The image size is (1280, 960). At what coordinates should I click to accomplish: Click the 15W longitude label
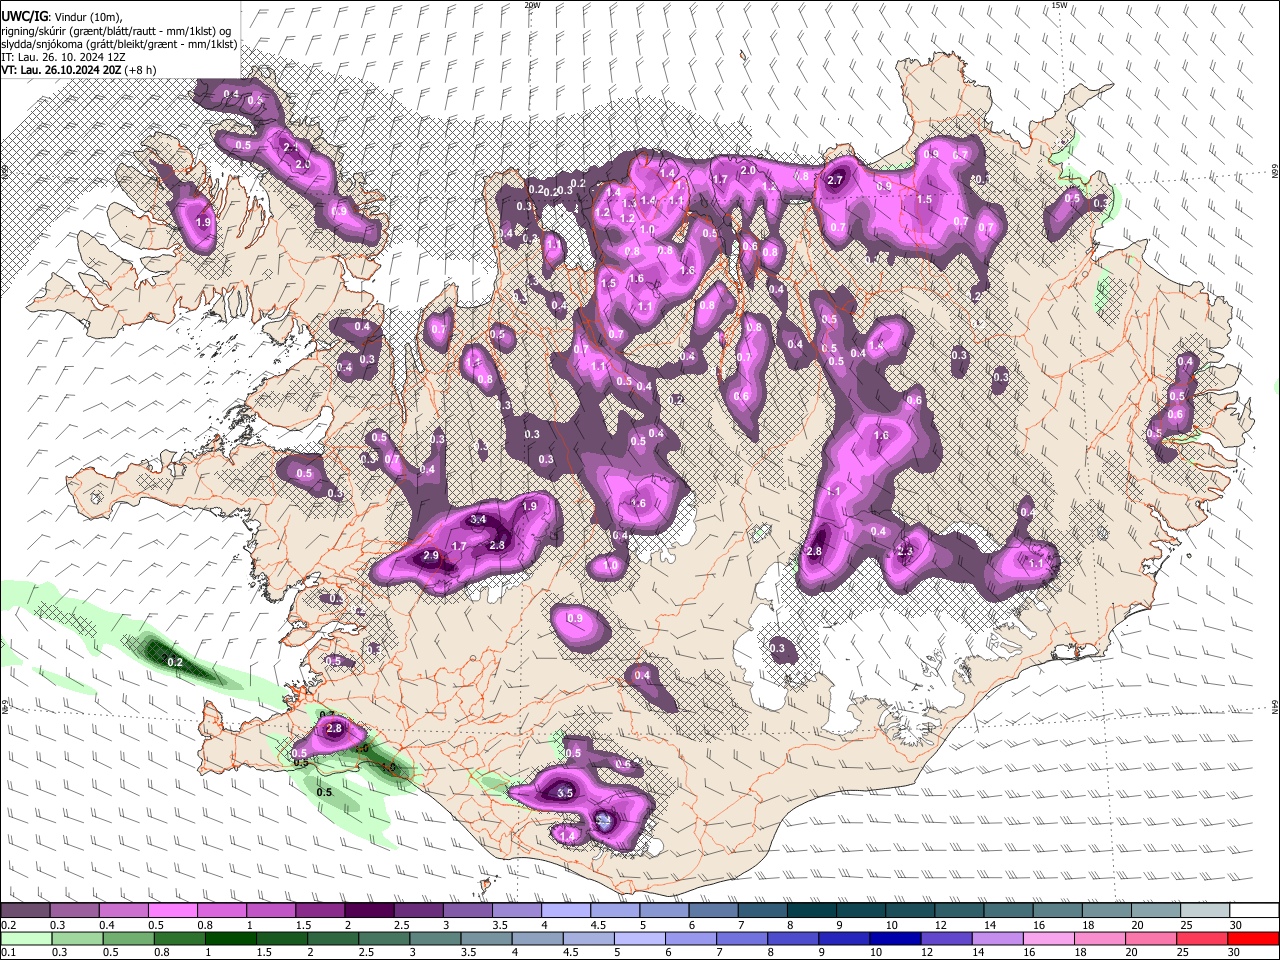pos(1059,5)
